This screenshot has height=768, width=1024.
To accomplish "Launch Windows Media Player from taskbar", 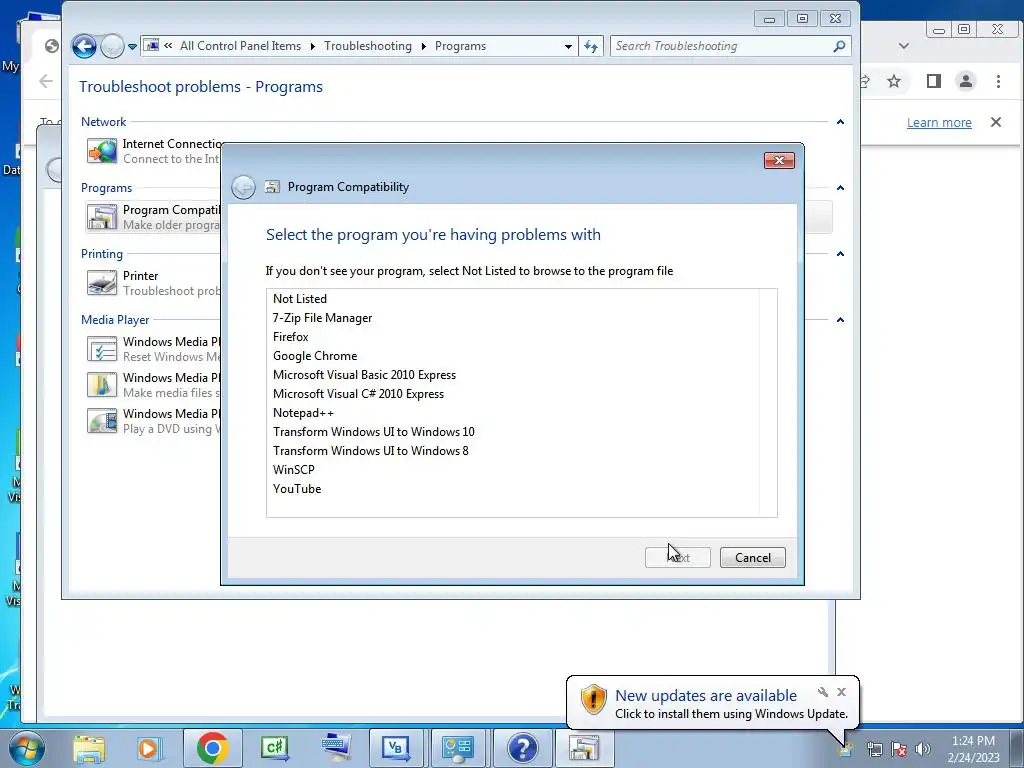I will point(149,748).
